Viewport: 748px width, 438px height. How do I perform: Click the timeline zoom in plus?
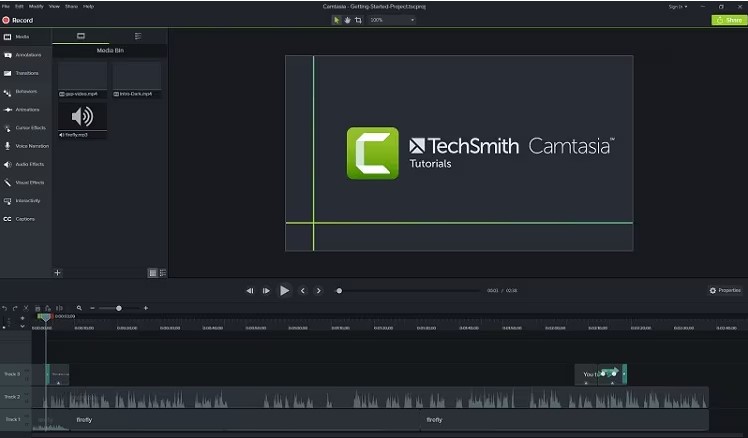(145, 308)
